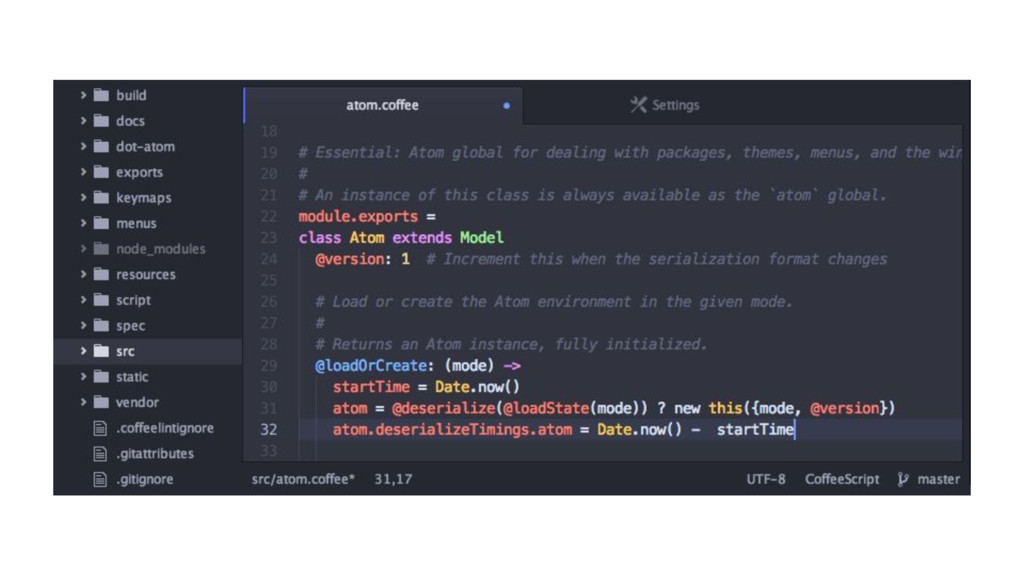Expand the dot-atom folder chevron
This screenshot has height=576, width=1024.
tap(84, 146)
